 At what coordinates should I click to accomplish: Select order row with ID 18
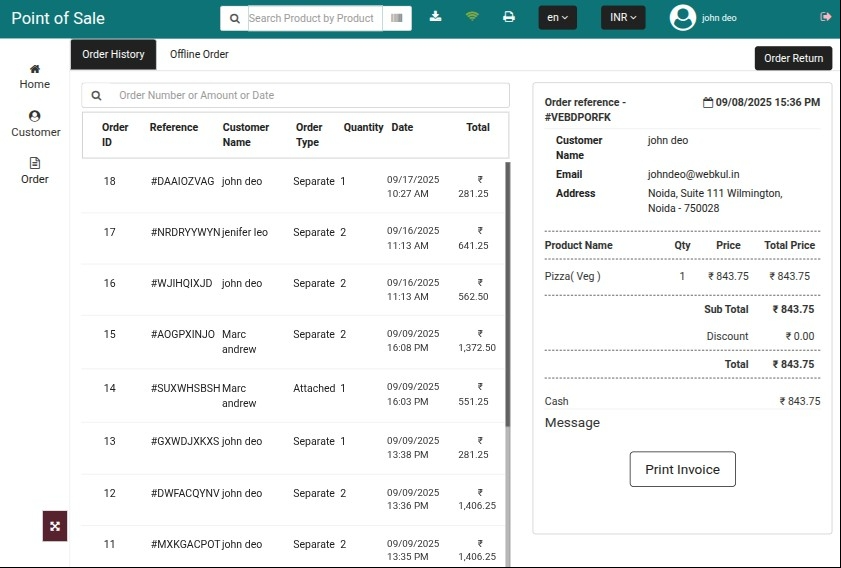click(x=293, y=186)
